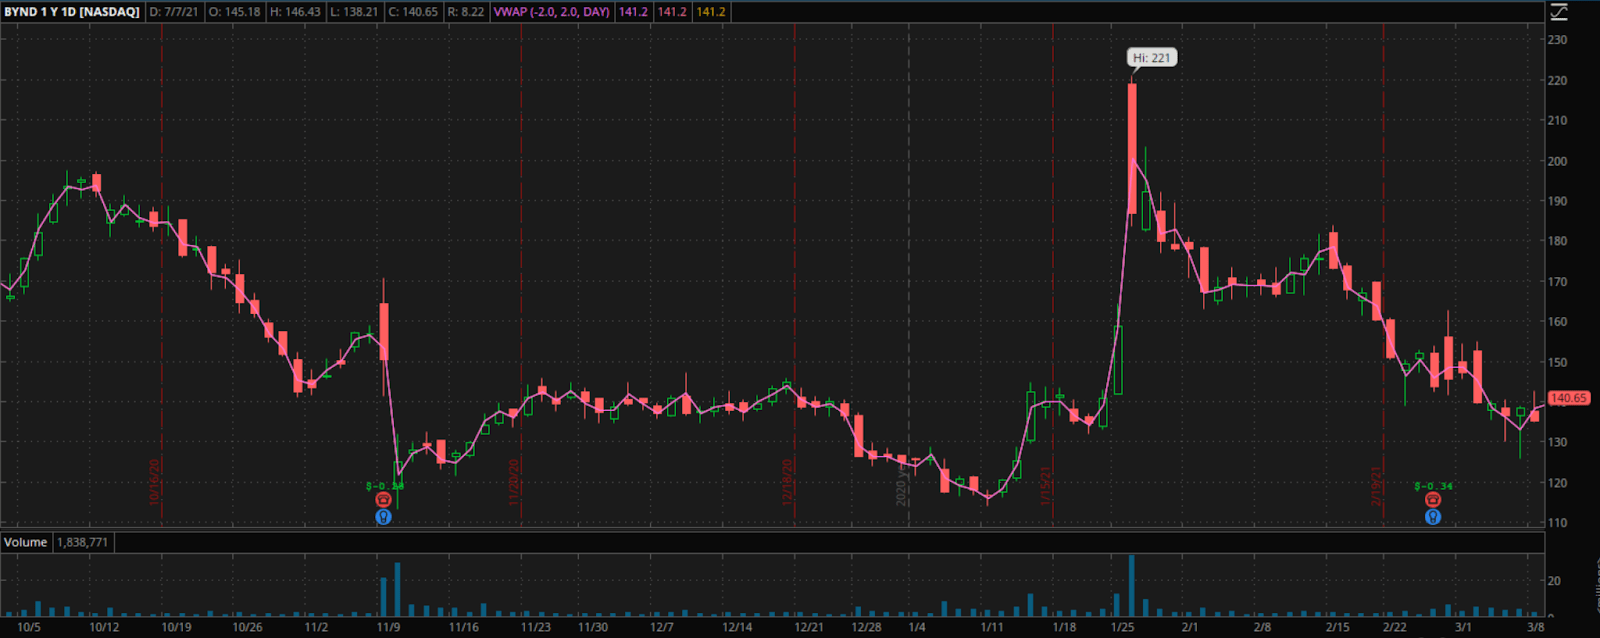
Task: Click the 10/16/20 expiration line label
Action: (155, 482)
